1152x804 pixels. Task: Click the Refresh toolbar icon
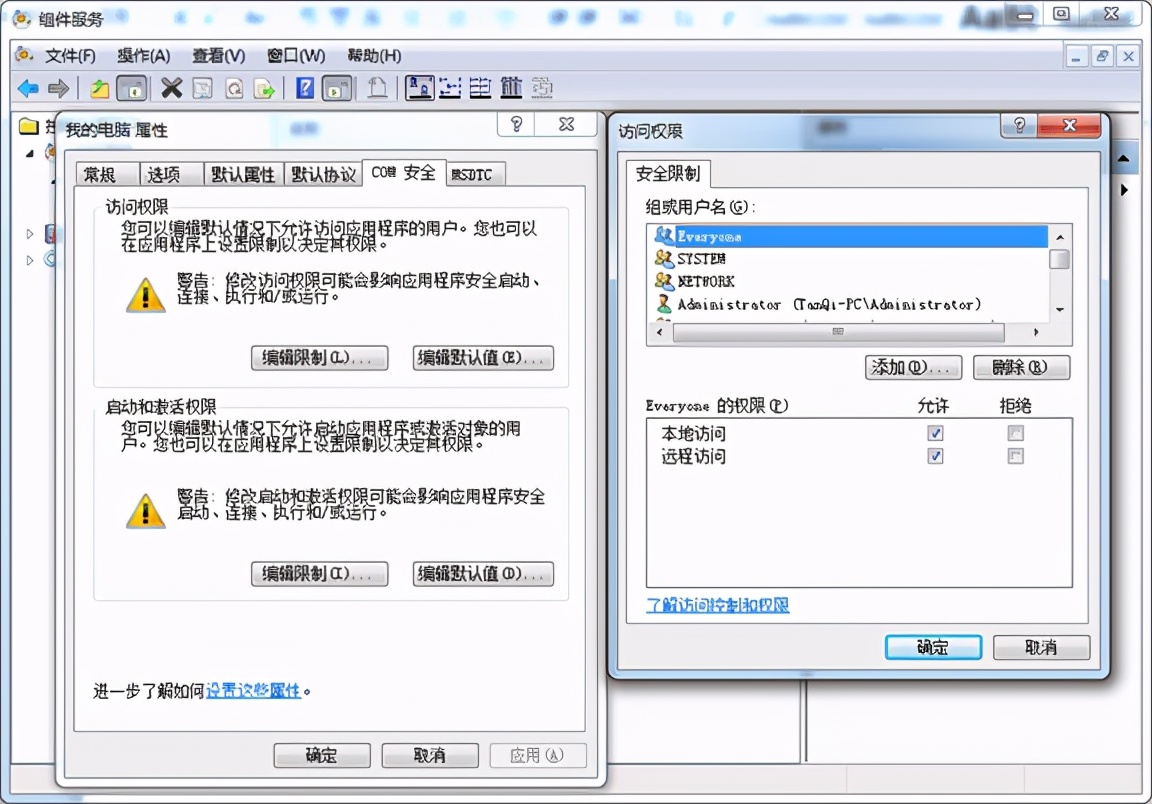click(232, 88)
